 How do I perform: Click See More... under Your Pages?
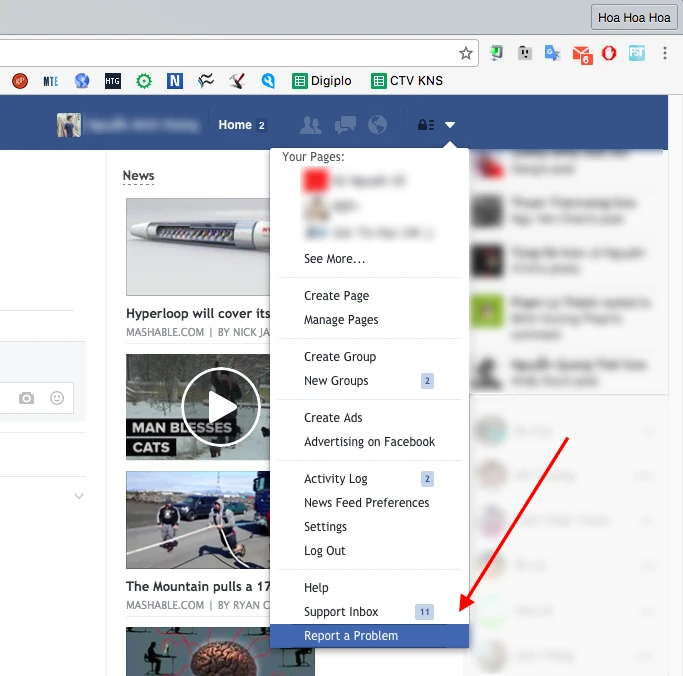click(334, 259)
